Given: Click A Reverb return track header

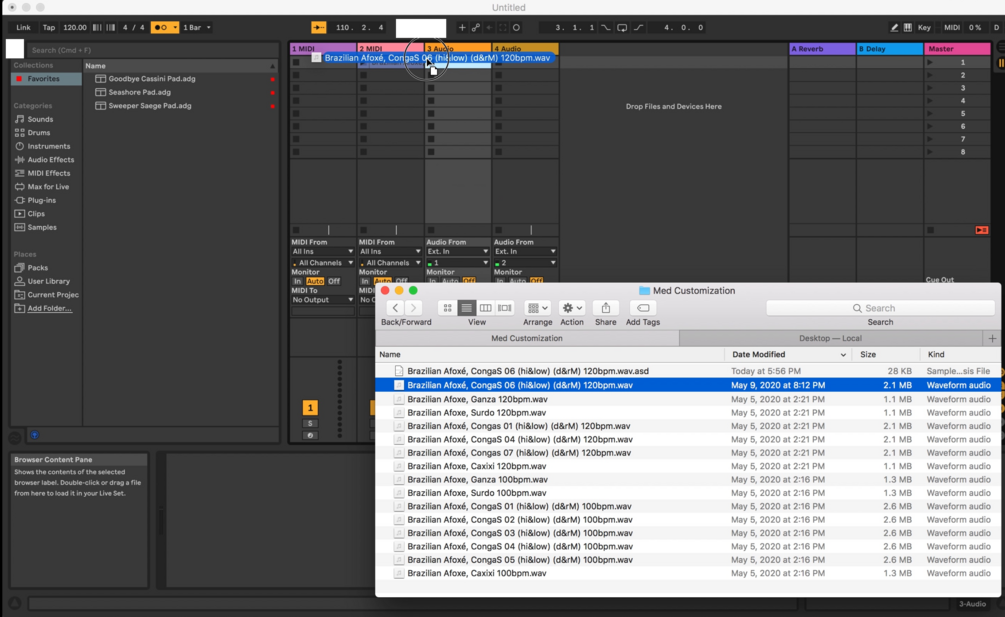Looking at the screenshot, I should 822,49.
